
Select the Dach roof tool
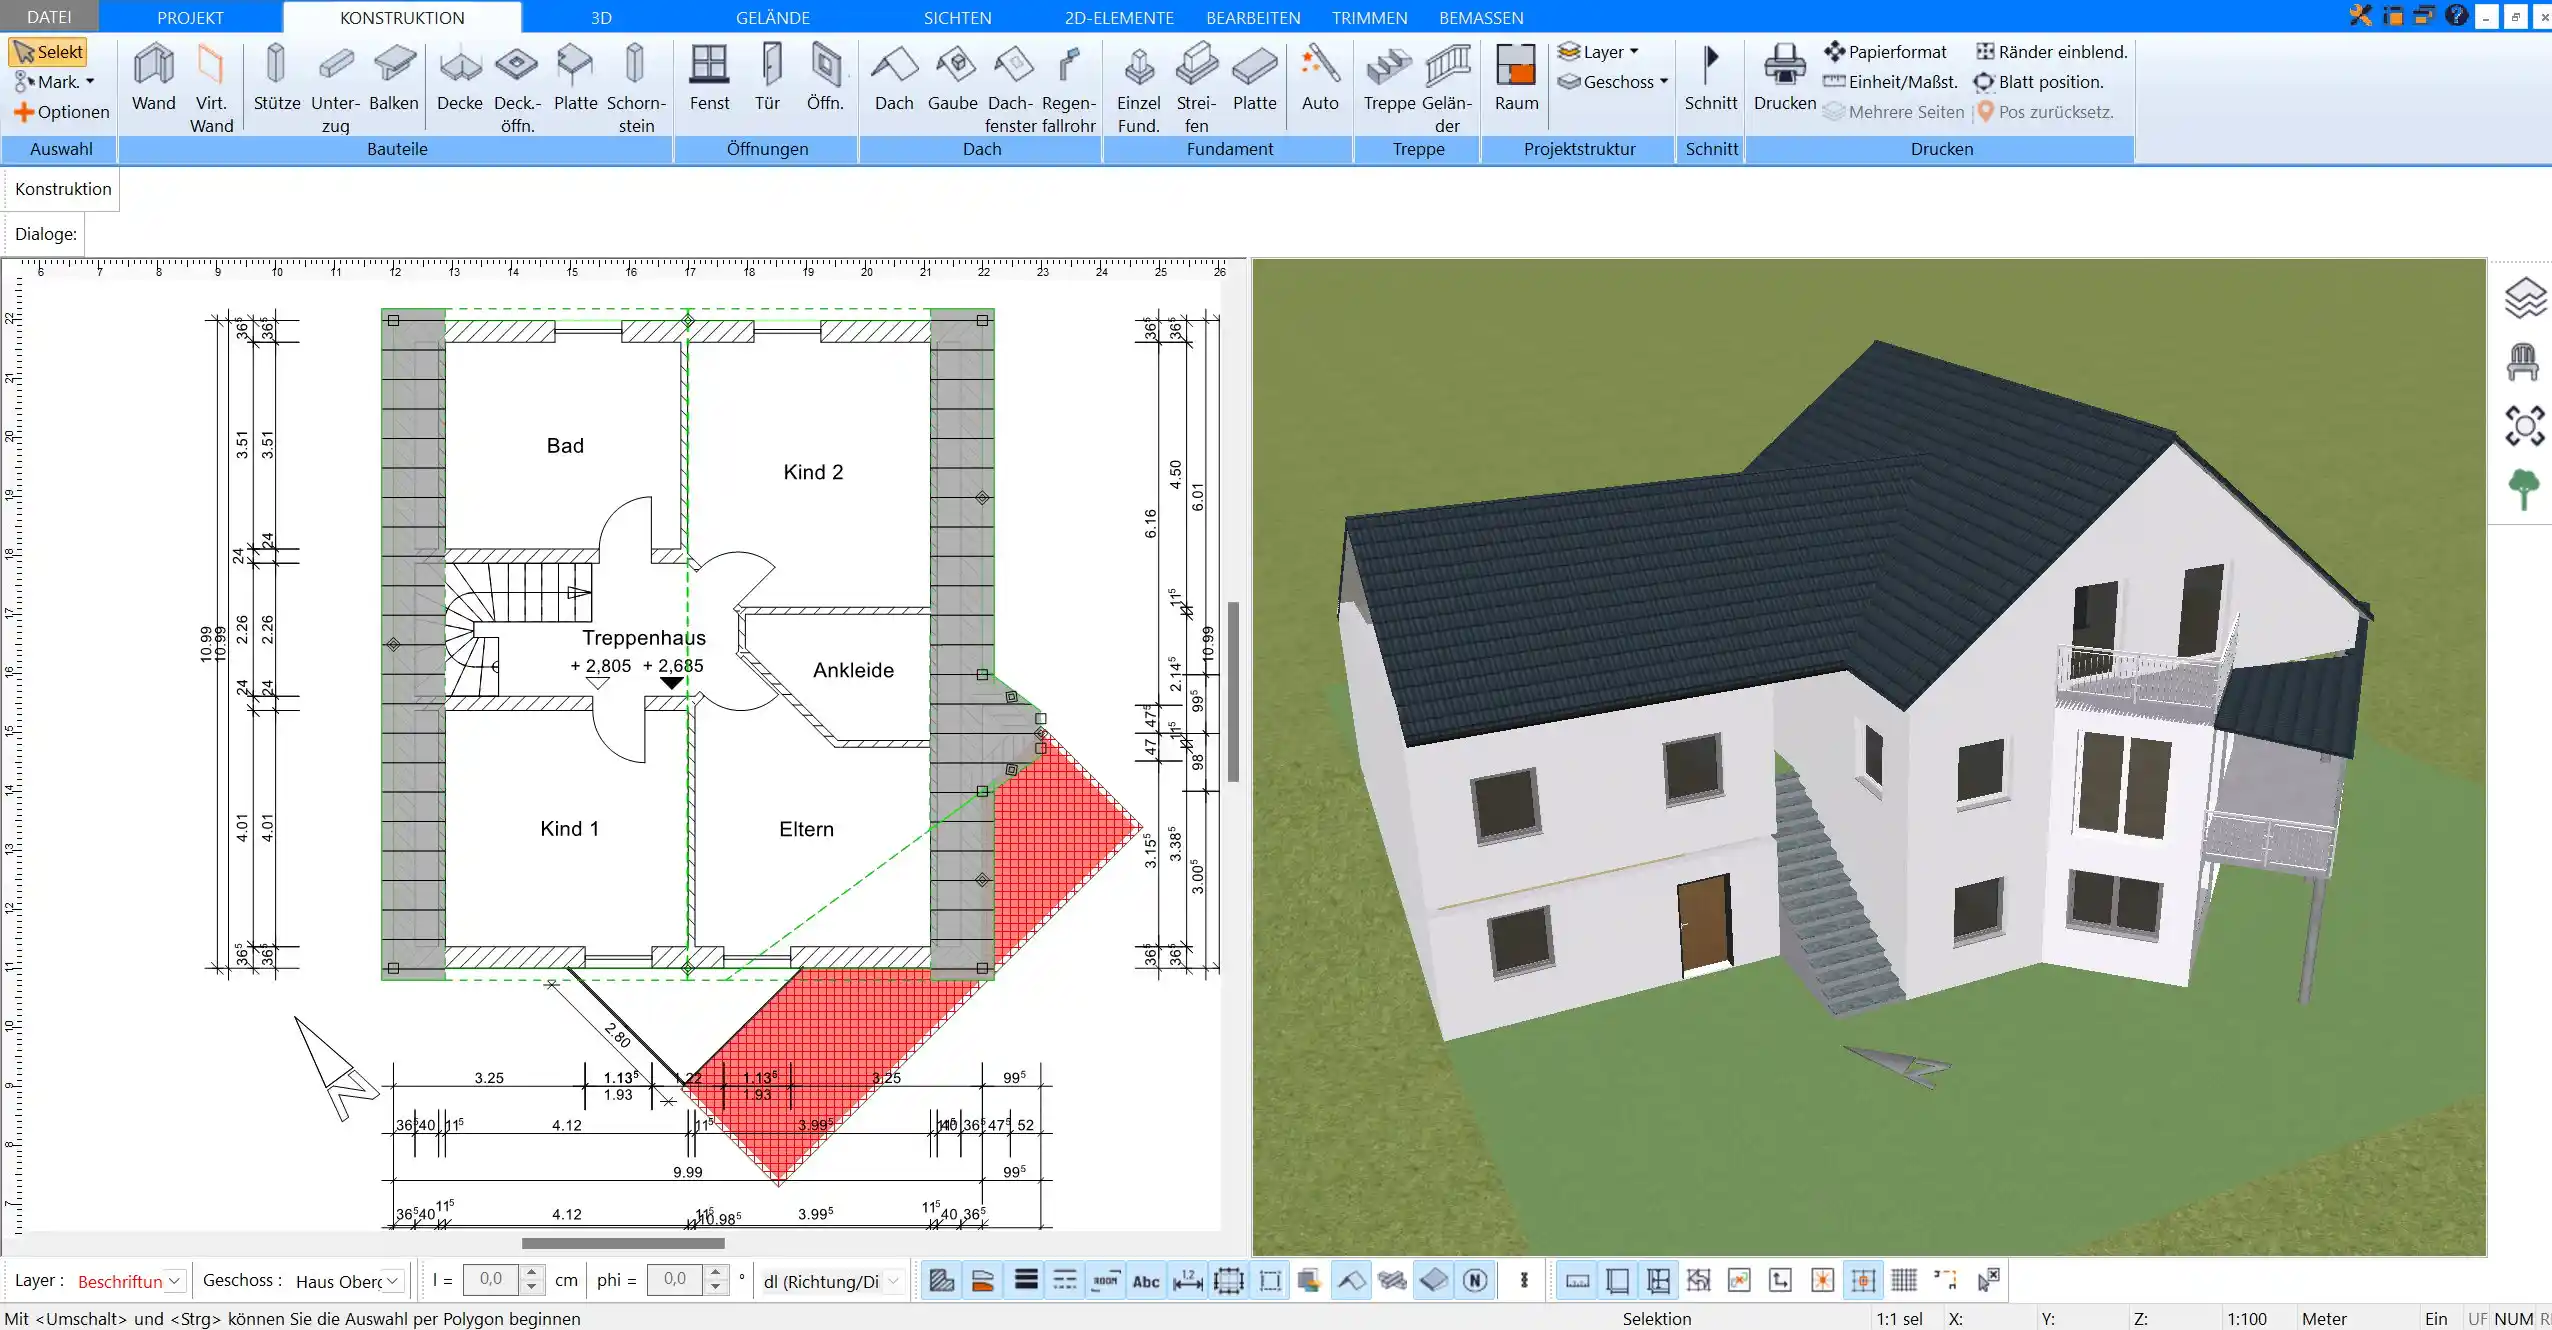click(x=894, y=79)
